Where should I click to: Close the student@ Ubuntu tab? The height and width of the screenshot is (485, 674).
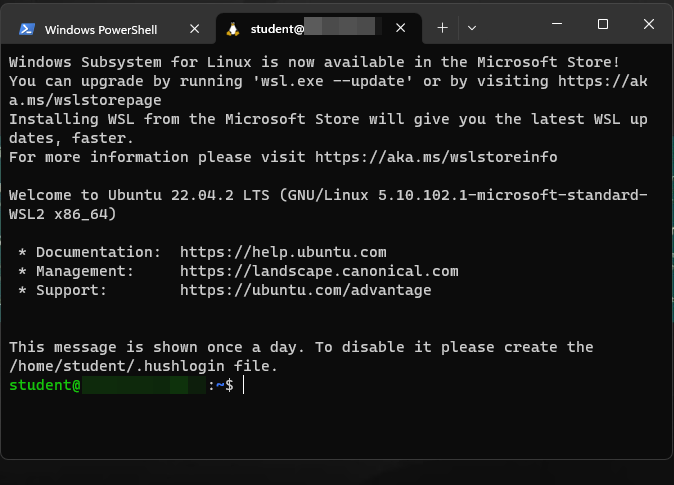[x=401, y=28]
